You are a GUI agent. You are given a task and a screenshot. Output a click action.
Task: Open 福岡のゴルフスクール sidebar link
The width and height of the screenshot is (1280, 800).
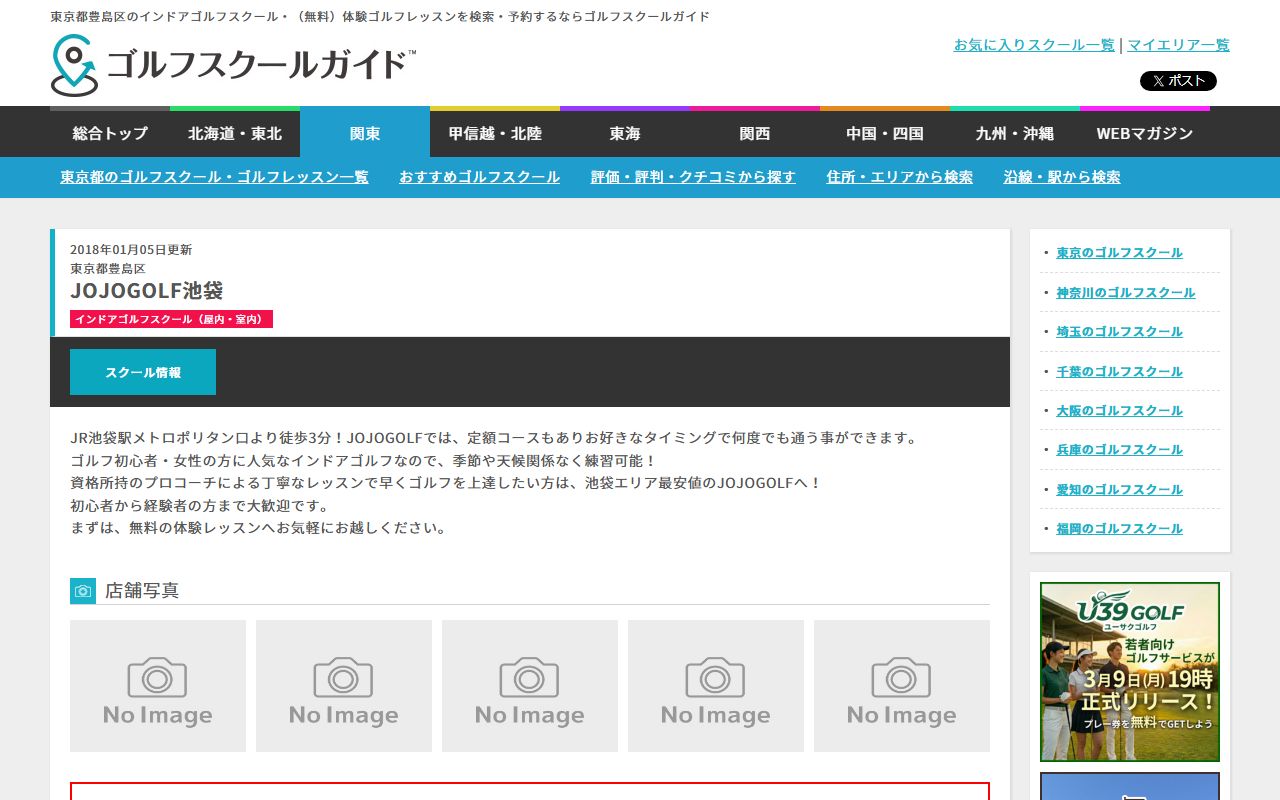click(x=1119, y=529)
